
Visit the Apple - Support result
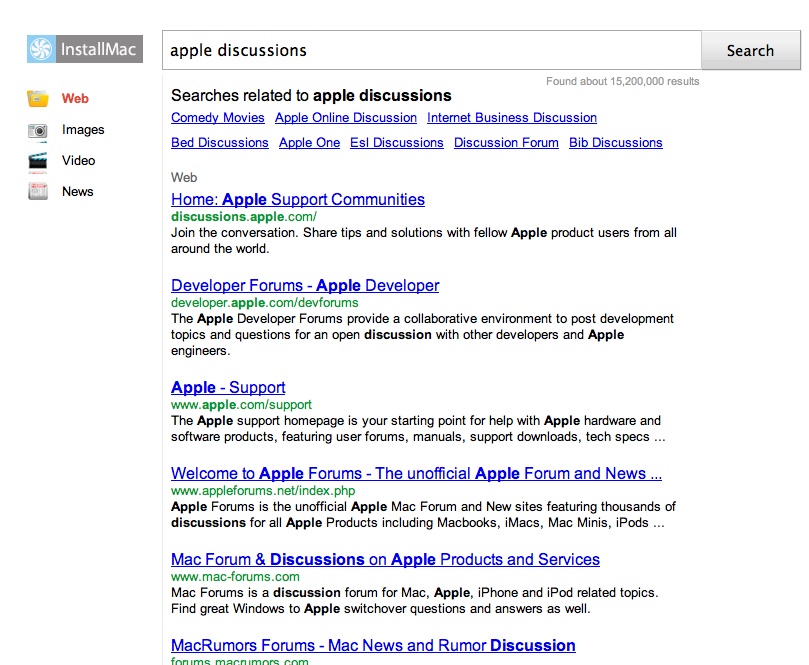(x=228, y=388)
